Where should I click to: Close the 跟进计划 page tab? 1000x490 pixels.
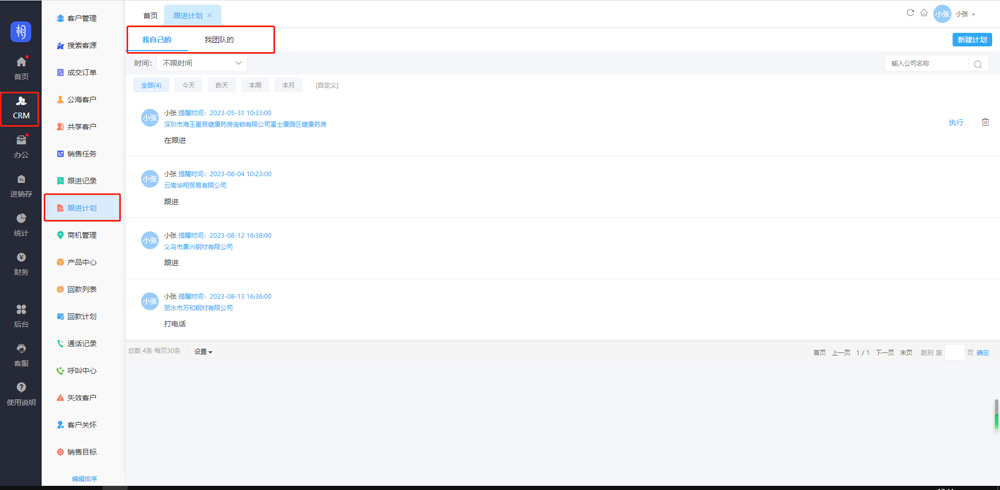210,15
